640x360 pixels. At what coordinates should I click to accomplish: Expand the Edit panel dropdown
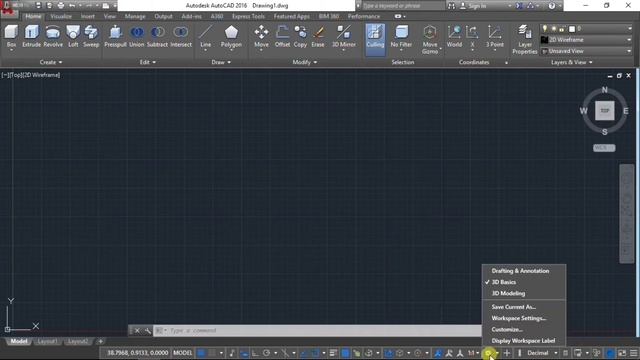[148, 62]
